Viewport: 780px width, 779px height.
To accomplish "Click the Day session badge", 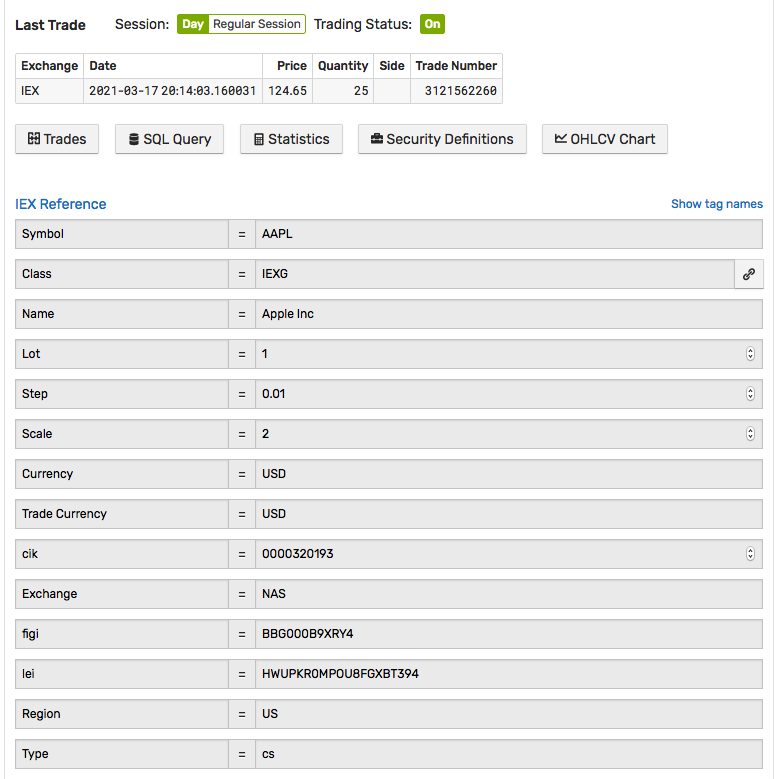I will pyautogui.click(x=193, y=24).
